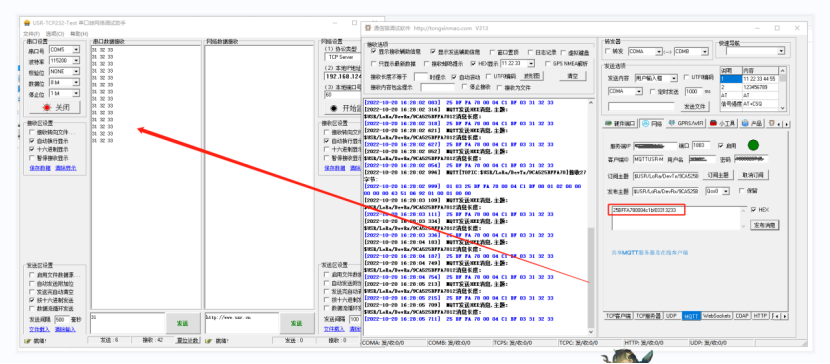Screen dimensions: 830x364
Task: Click the green connection status indicator circle
Action: 753,145
